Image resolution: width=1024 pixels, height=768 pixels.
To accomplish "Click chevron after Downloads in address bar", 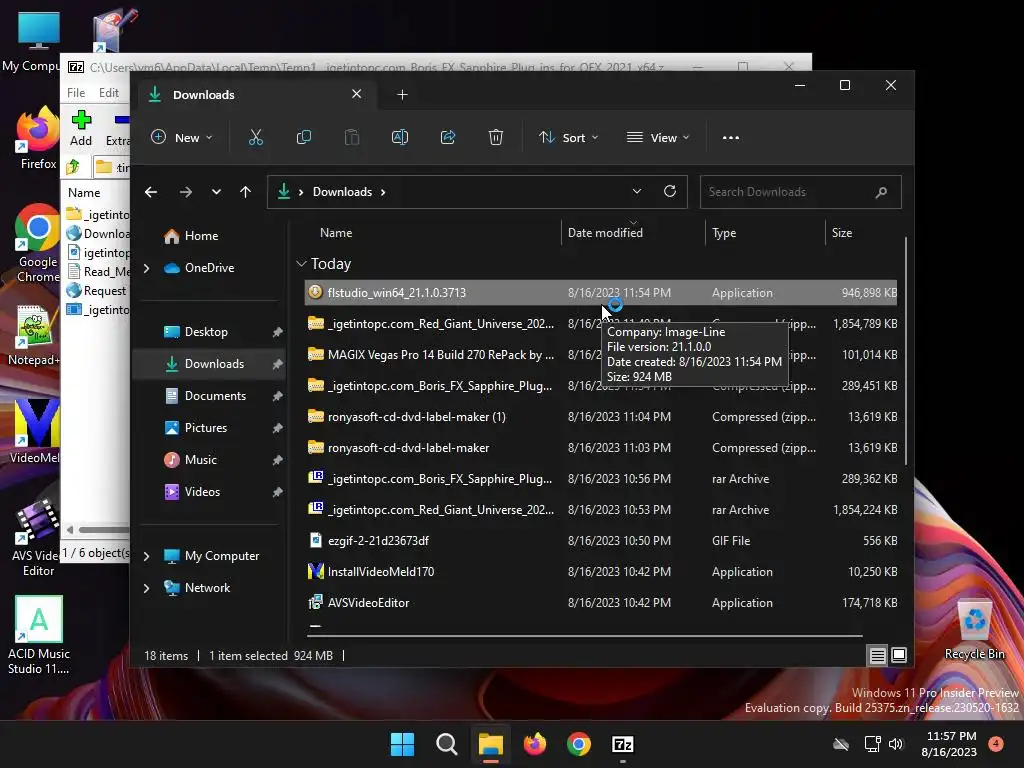I will pyautogui.click(x=383, y=192).
